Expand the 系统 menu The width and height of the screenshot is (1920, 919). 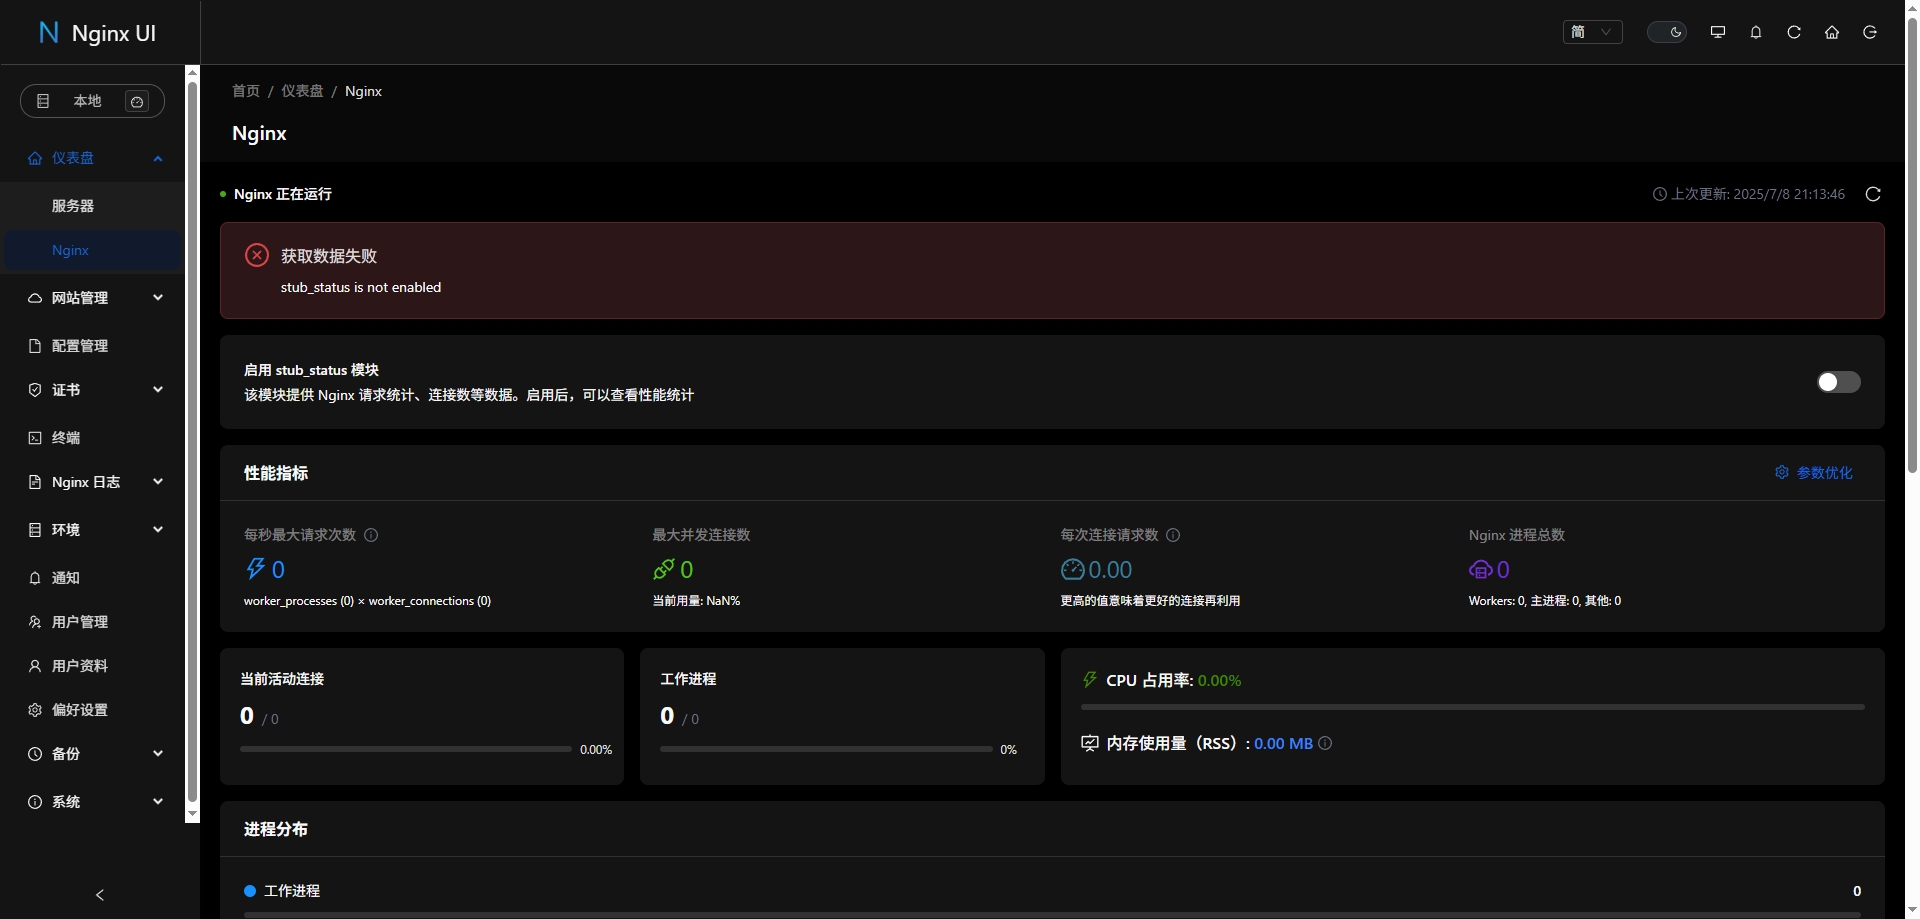[92, 802]
